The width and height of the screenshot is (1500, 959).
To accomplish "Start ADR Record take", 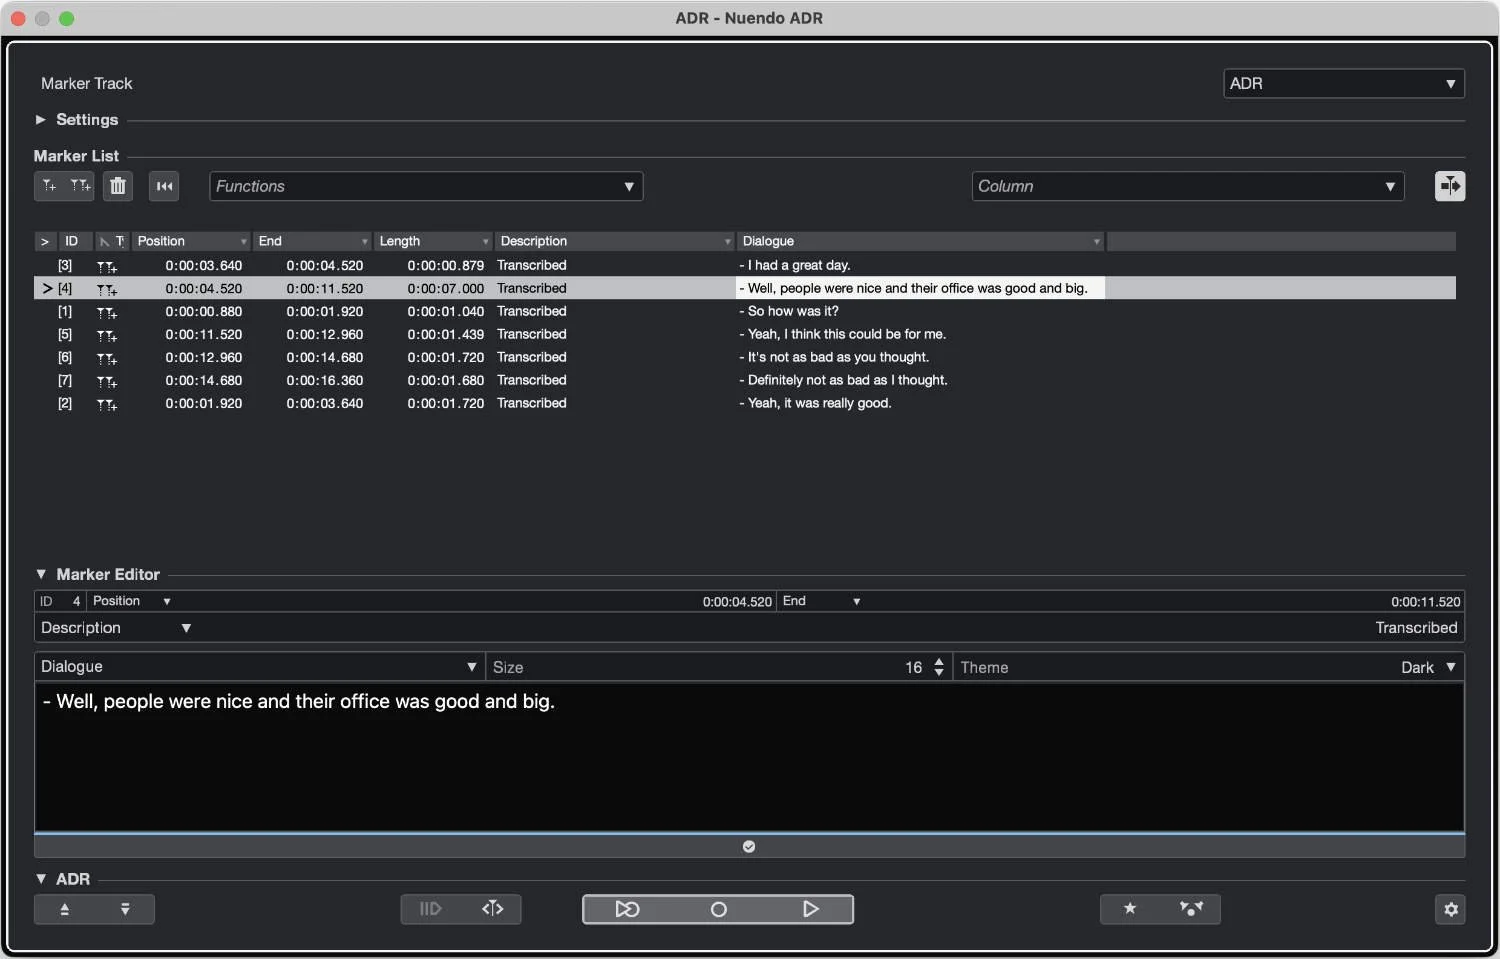I will 718,909.
